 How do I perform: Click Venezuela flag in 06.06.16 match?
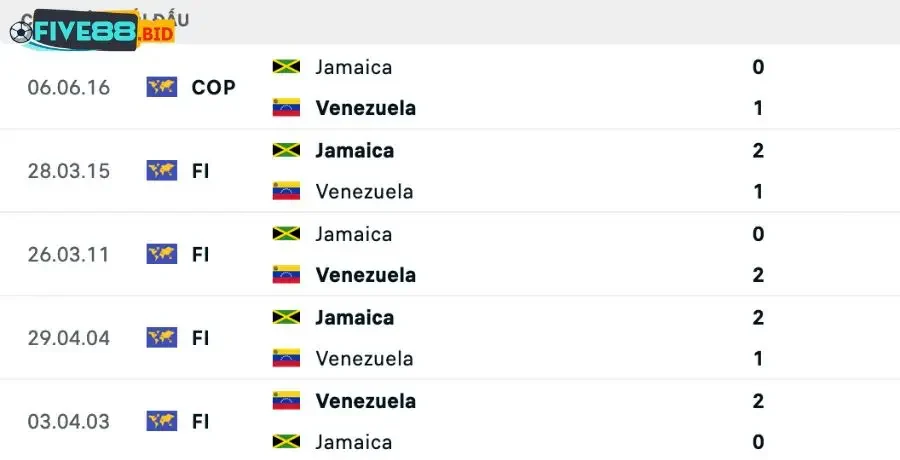(286, 108)
